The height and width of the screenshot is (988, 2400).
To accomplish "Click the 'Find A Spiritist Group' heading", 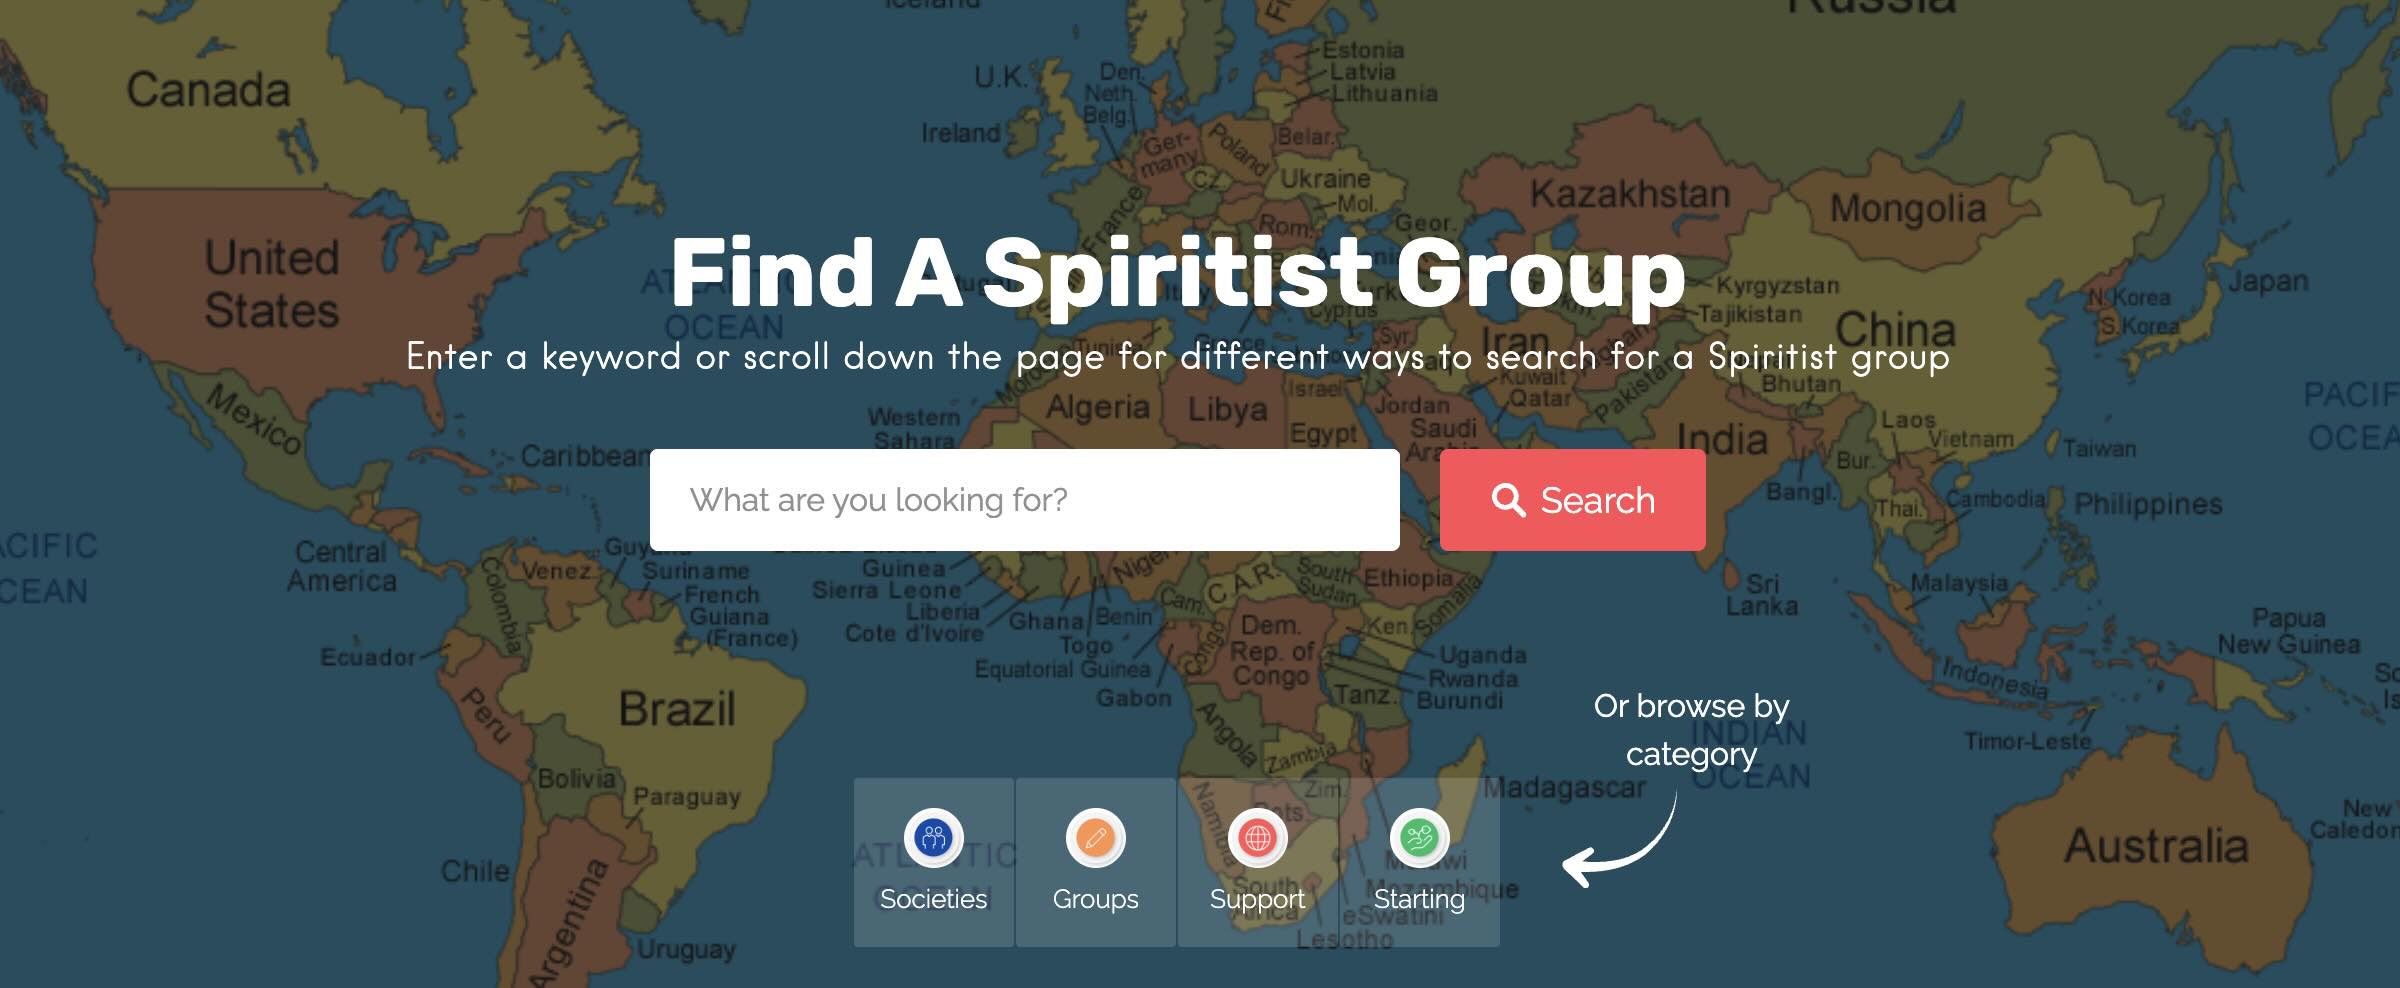I will coord(1178,273).
